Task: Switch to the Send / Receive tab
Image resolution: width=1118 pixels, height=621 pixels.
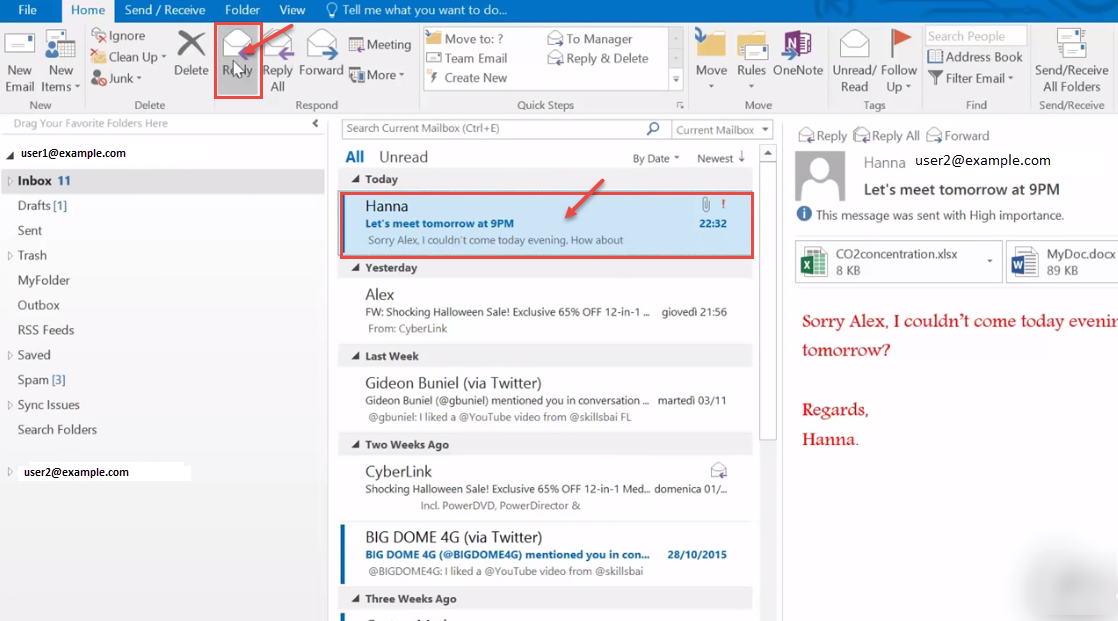Action: tap(166, 11)
